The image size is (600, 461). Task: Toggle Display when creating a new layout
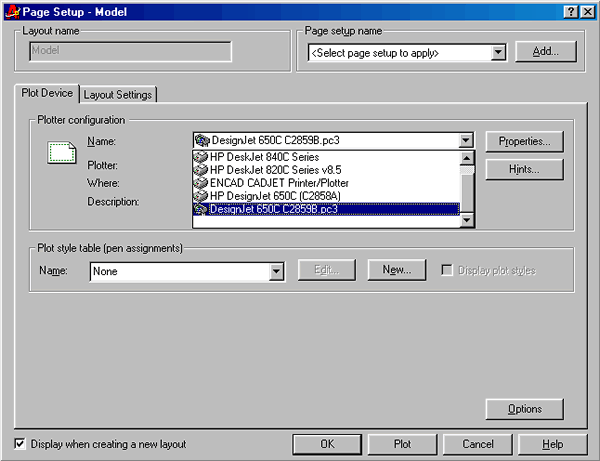click(x=21, y=443)
